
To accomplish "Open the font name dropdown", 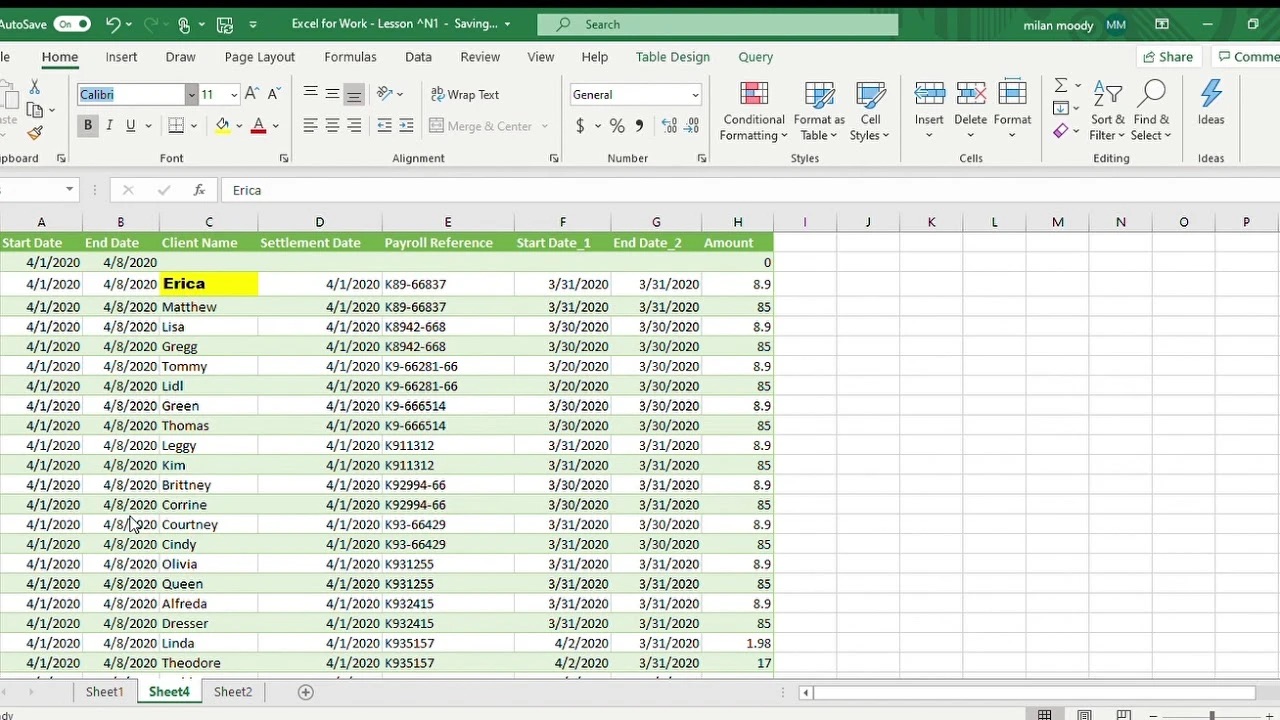I will tap(191, 94).
